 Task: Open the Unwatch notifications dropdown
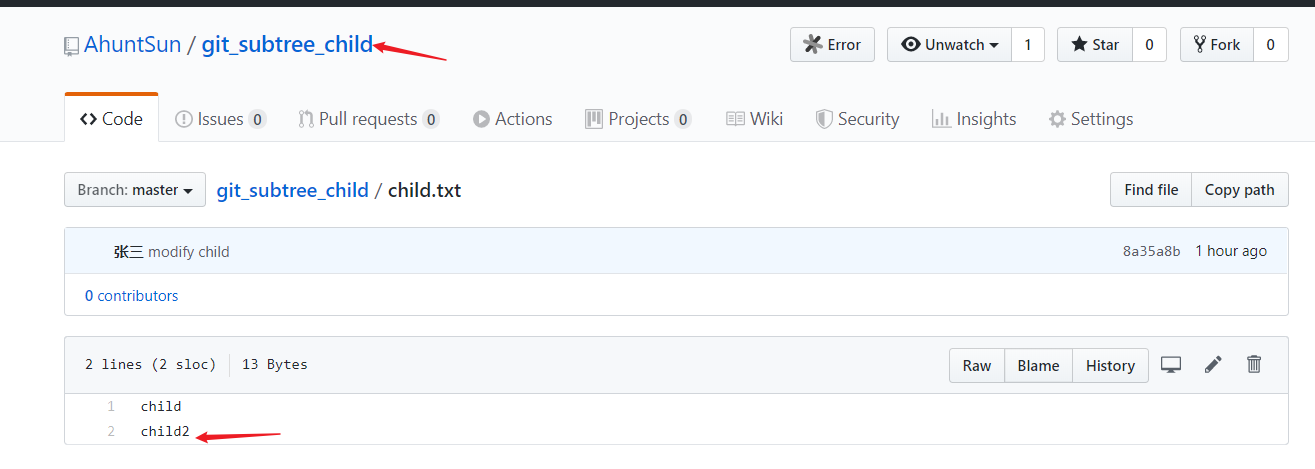click(x=949, y=45)
